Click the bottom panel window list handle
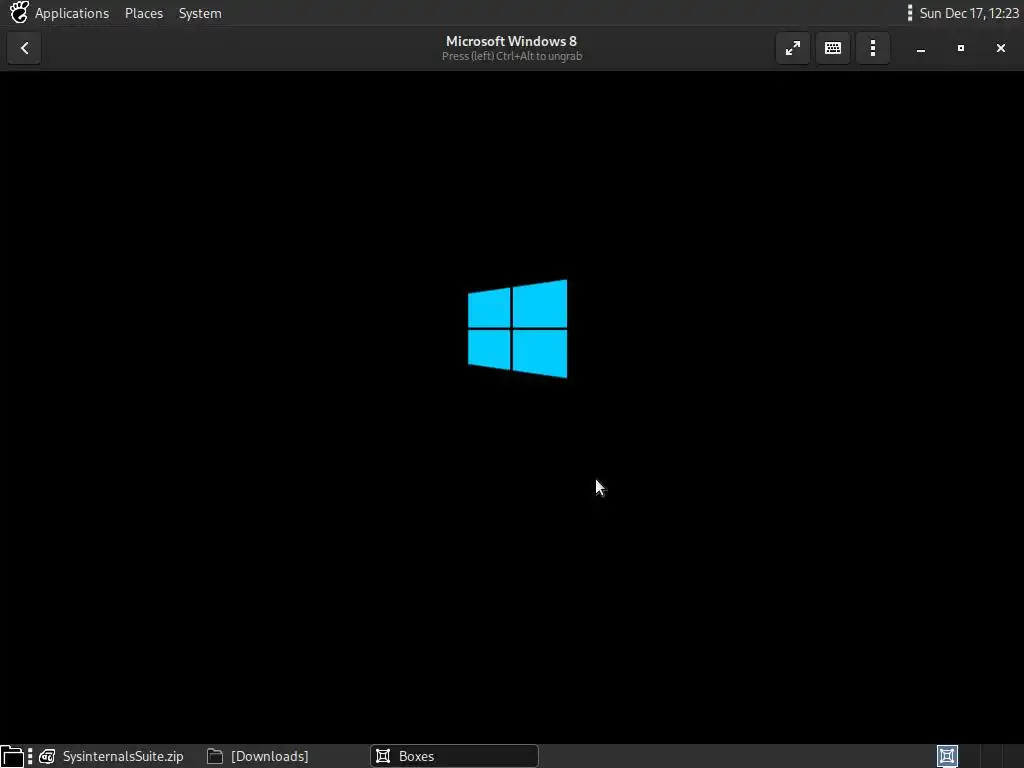1024x768 pixels. (30, 756)
